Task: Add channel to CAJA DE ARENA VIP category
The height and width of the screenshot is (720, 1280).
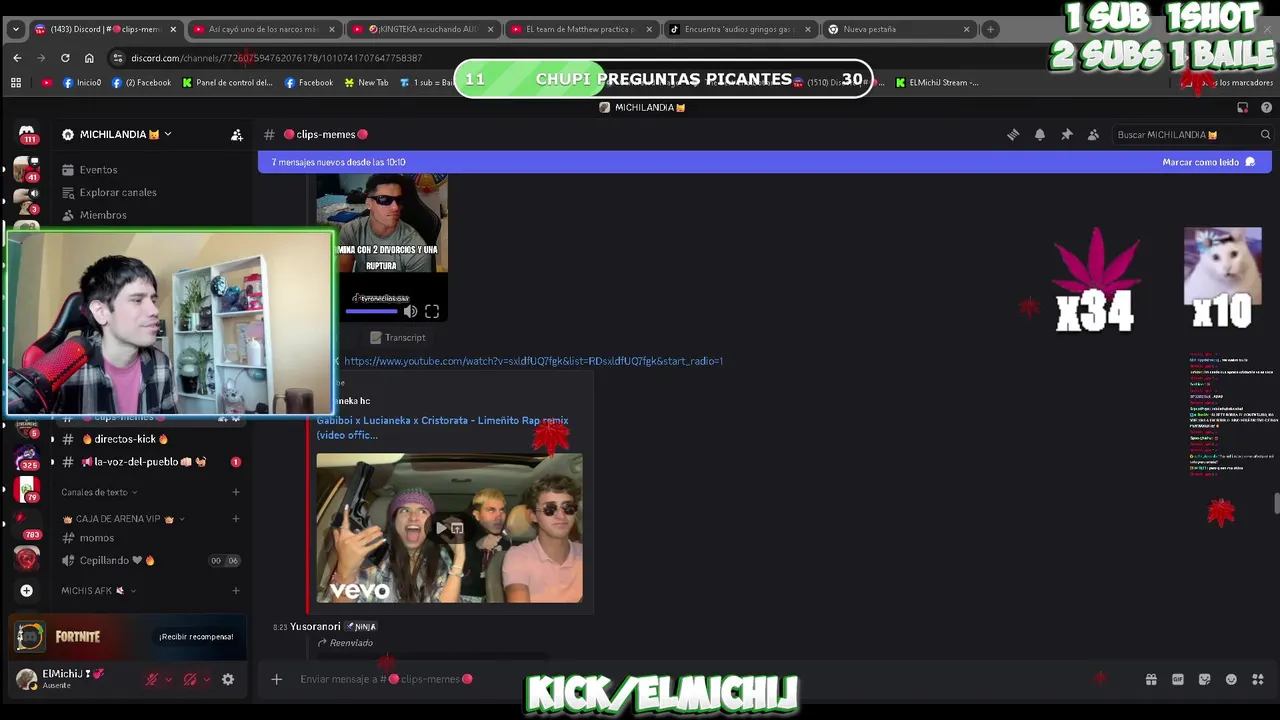Action: click(236, 519)
